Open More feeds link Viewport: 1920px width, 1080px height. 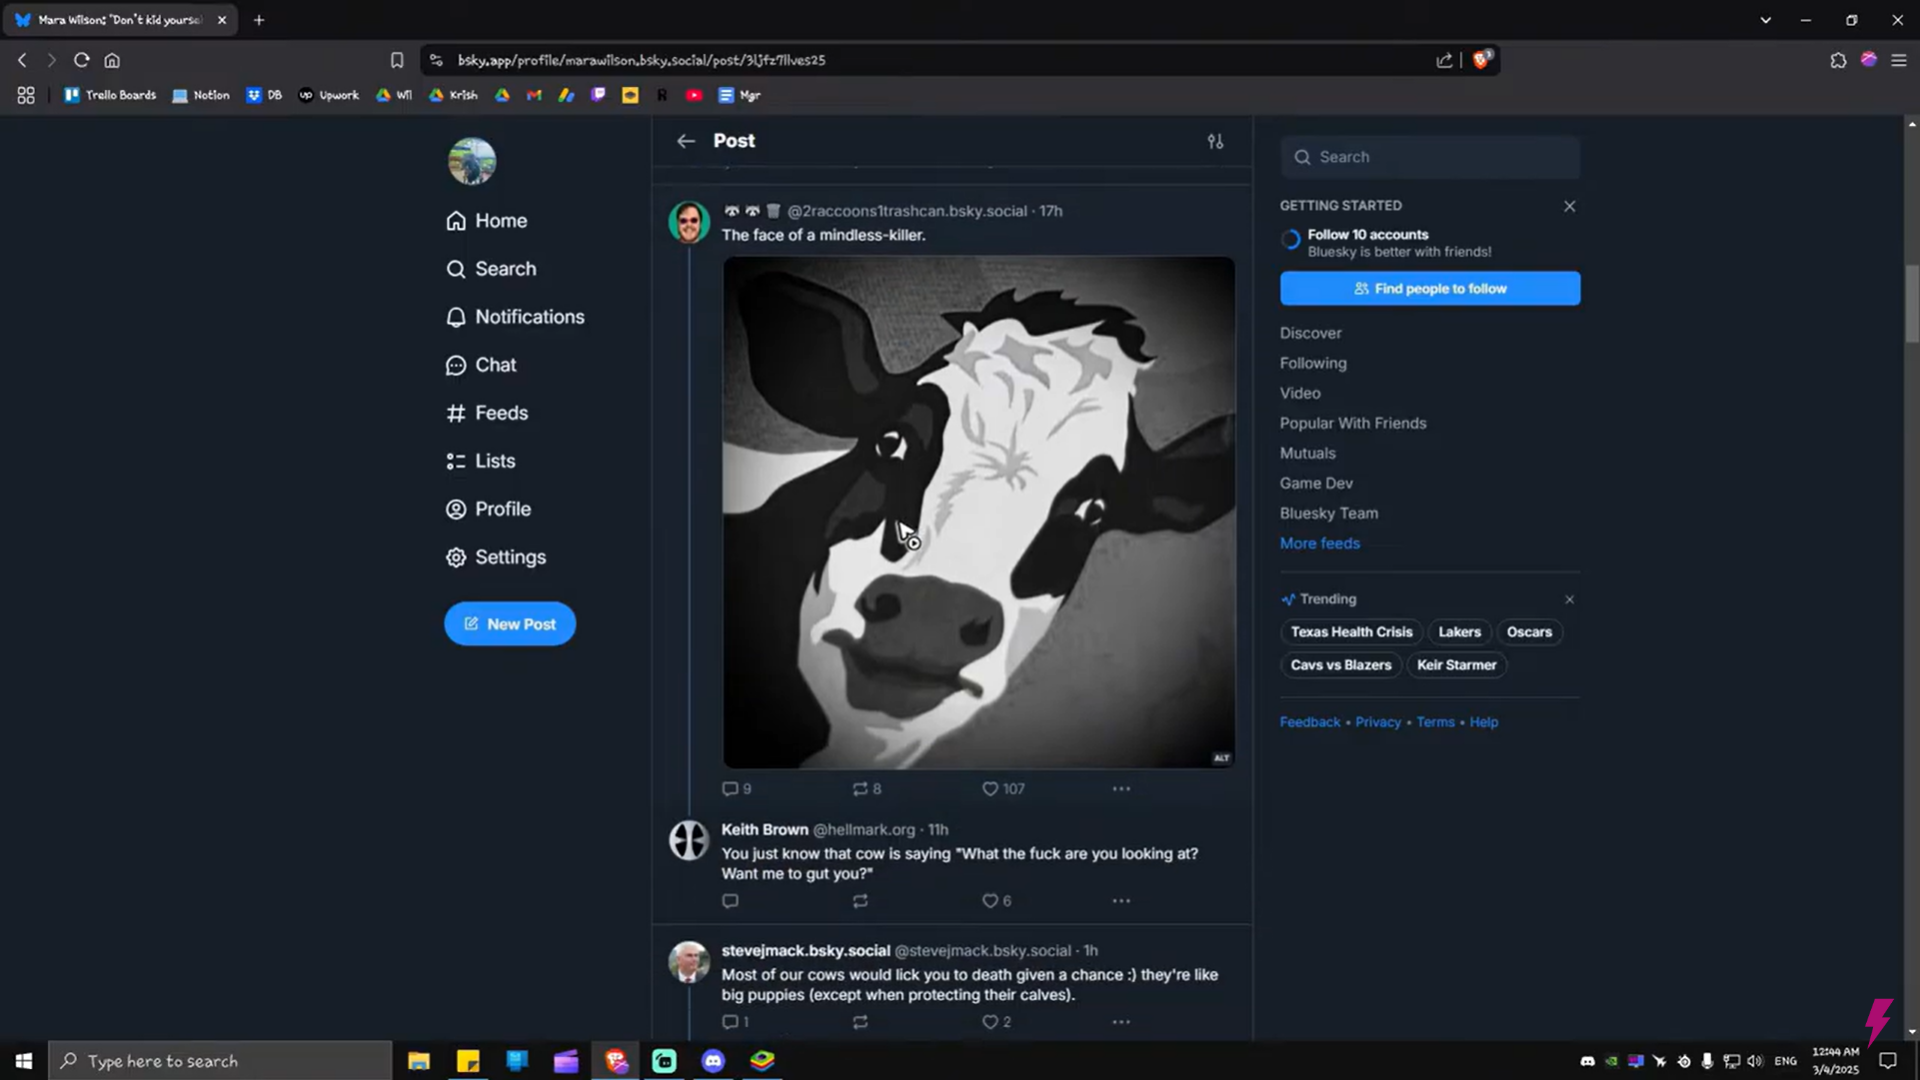click(x=1320, y=543)
